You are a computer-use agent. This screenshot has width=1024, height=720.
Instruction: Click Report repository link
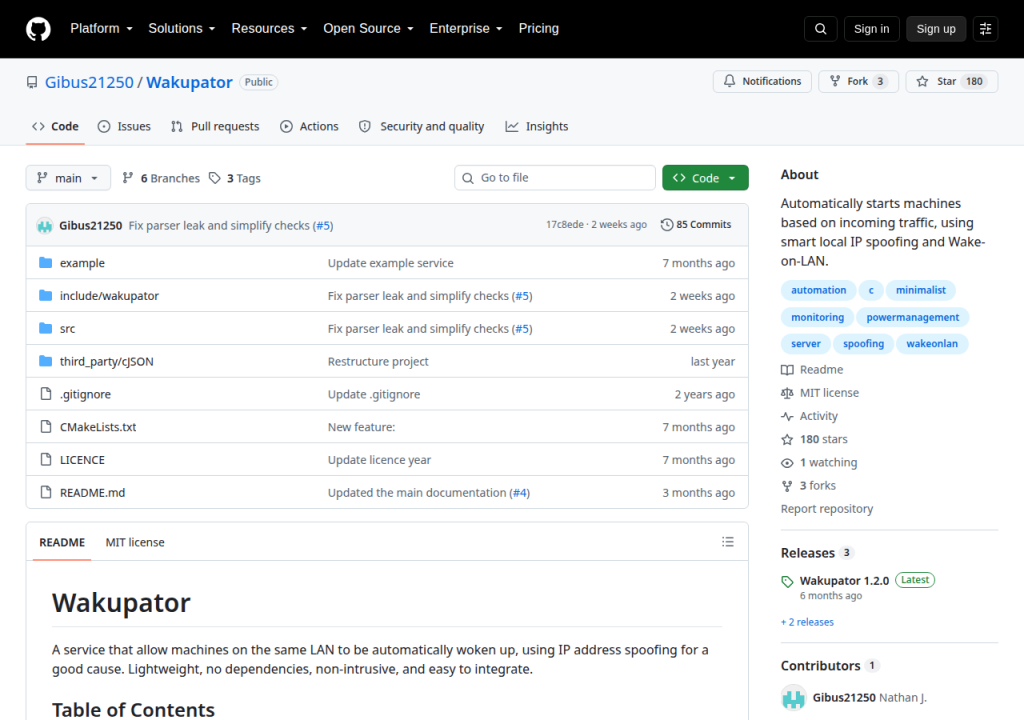(x=827, y=509)
